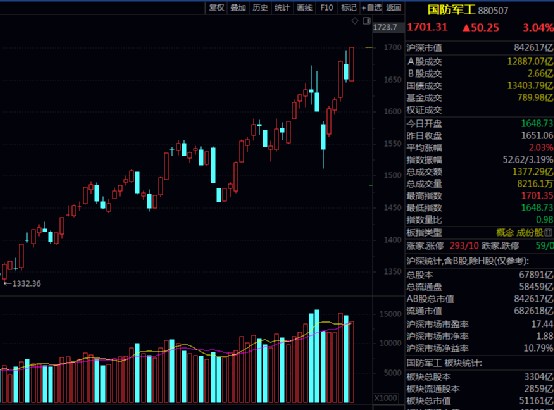Toggle the side panel square icon
The height and width of the screenshot is (410, 554).
click(x=367, y=21)
